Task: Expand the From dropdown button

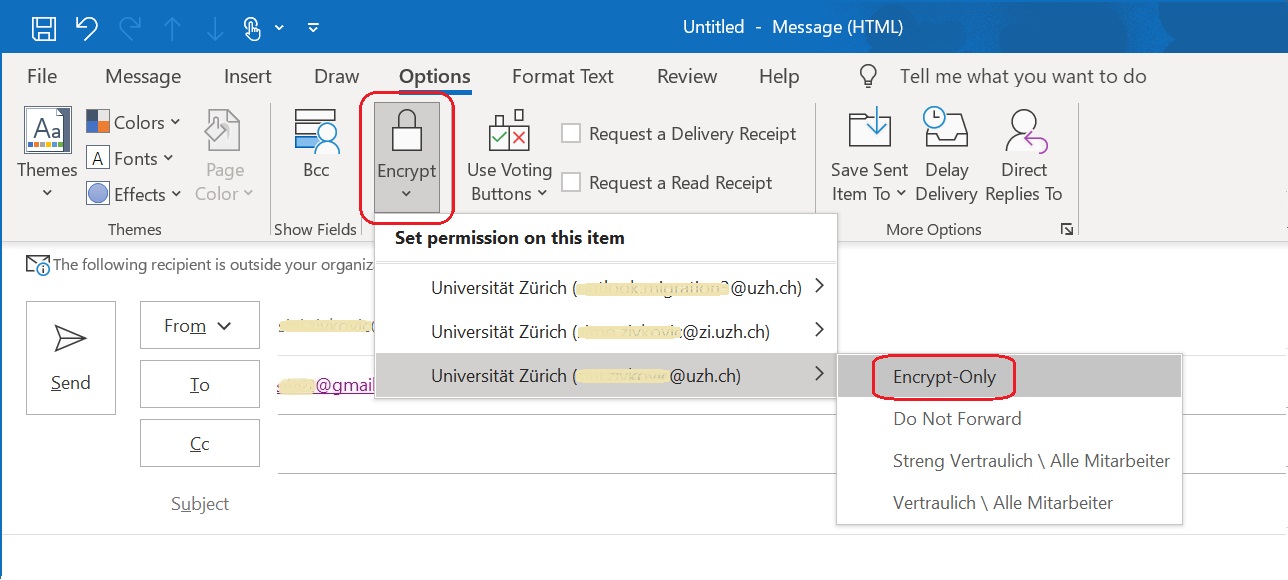Action: point(199,326)
